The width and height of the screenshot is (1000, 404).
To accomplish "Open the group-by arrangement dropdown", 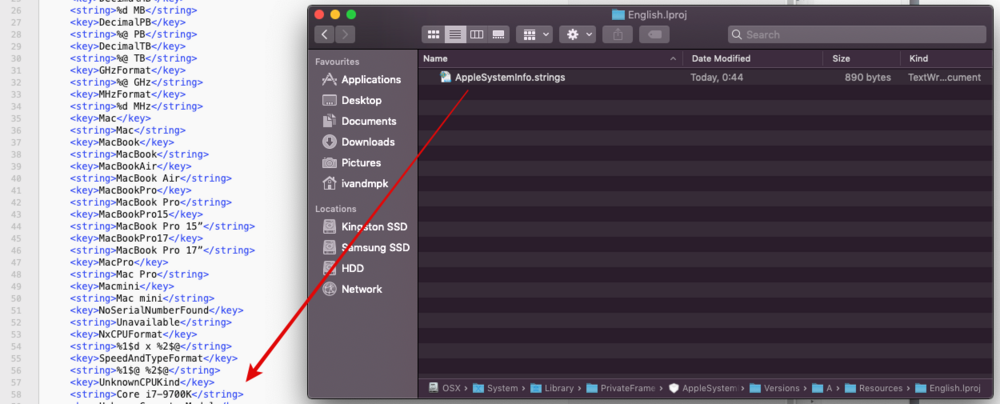I will coord(536,34).
